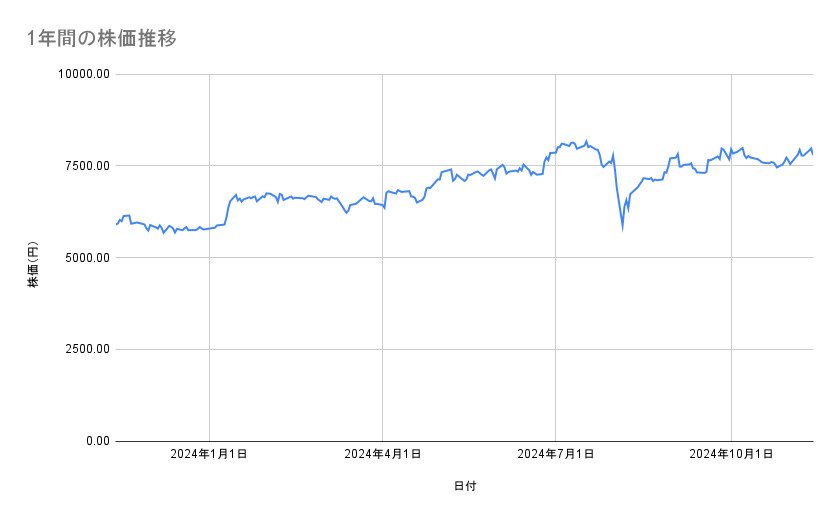Image resolution: width=839 pixels, height=519 pixels.
Task: Select the 2024年4月1日 date label
Action: pyautogui.click(x=383, y=455)
